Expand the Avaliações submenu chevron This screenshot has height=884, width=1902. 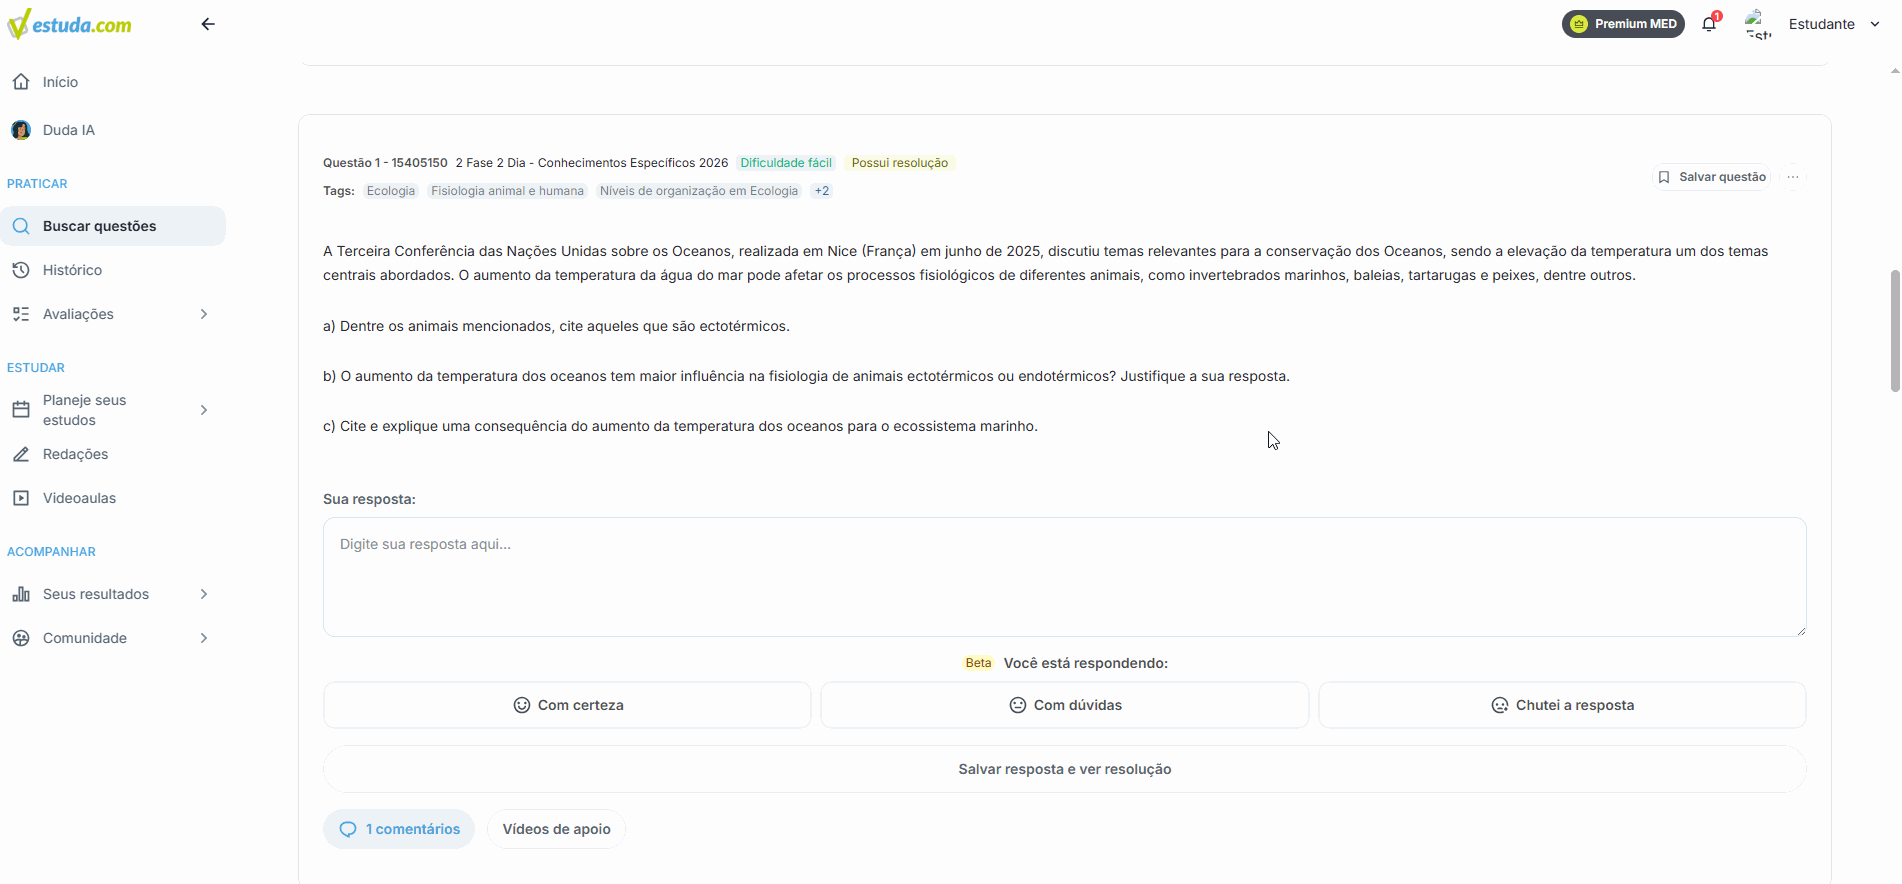coord(204,314)
